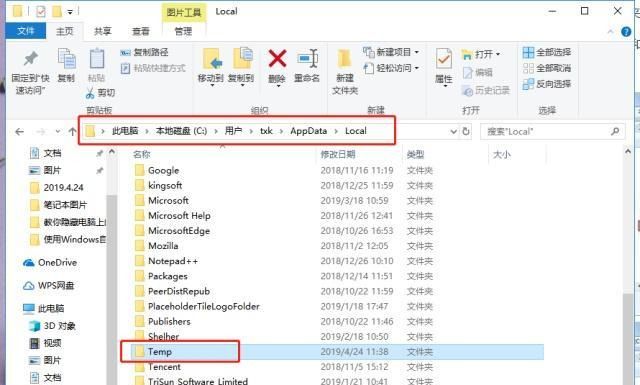Select 此电脑 in the navigation pane
This screenshot has width=640, height=385.
44,308
